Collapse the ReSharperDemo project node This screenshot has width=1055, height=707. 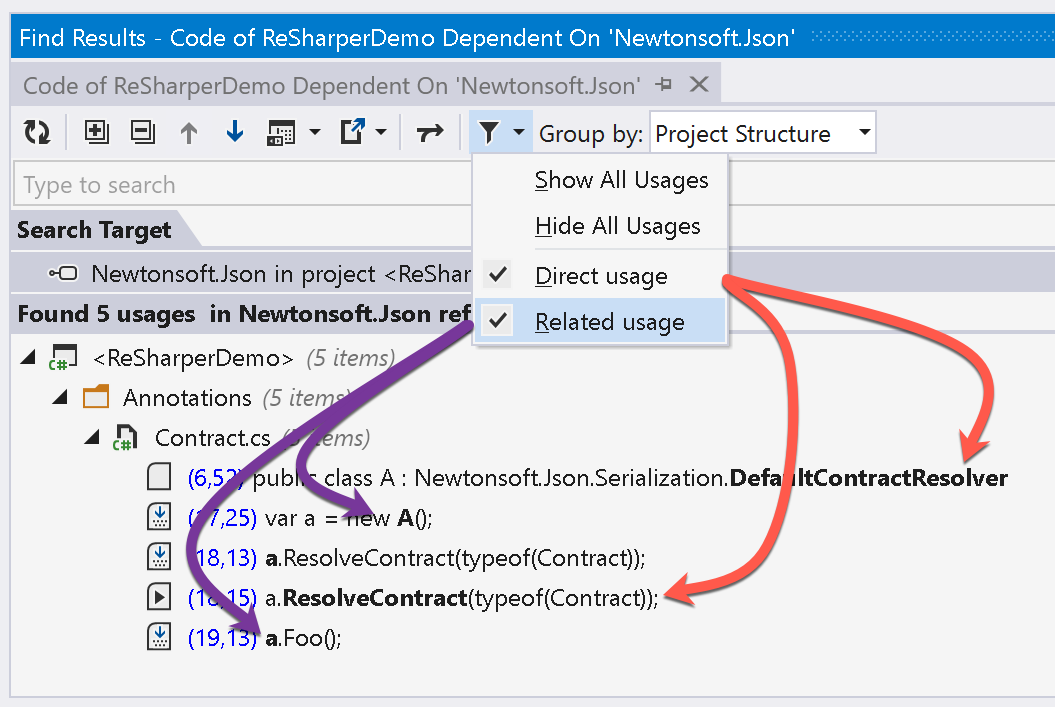pyautogui.click(x=28, y=357)
